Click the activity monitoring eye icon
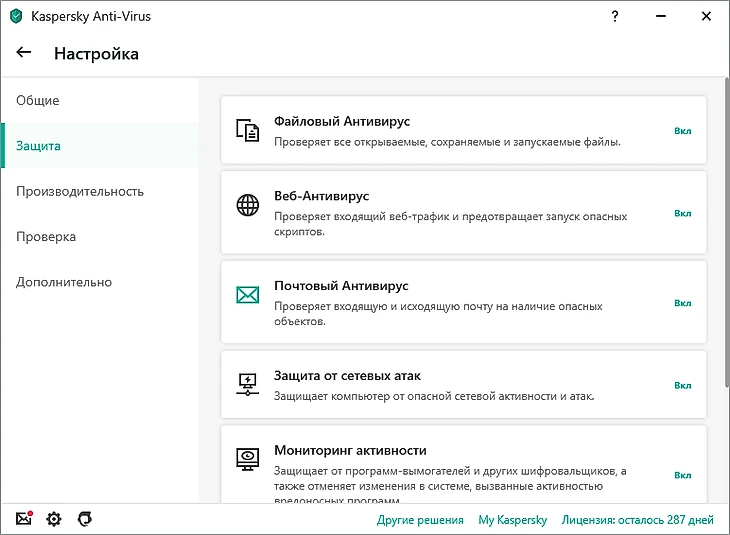This screenshot has width=730, height=535. pyautogui.click(x=247, y=459)
